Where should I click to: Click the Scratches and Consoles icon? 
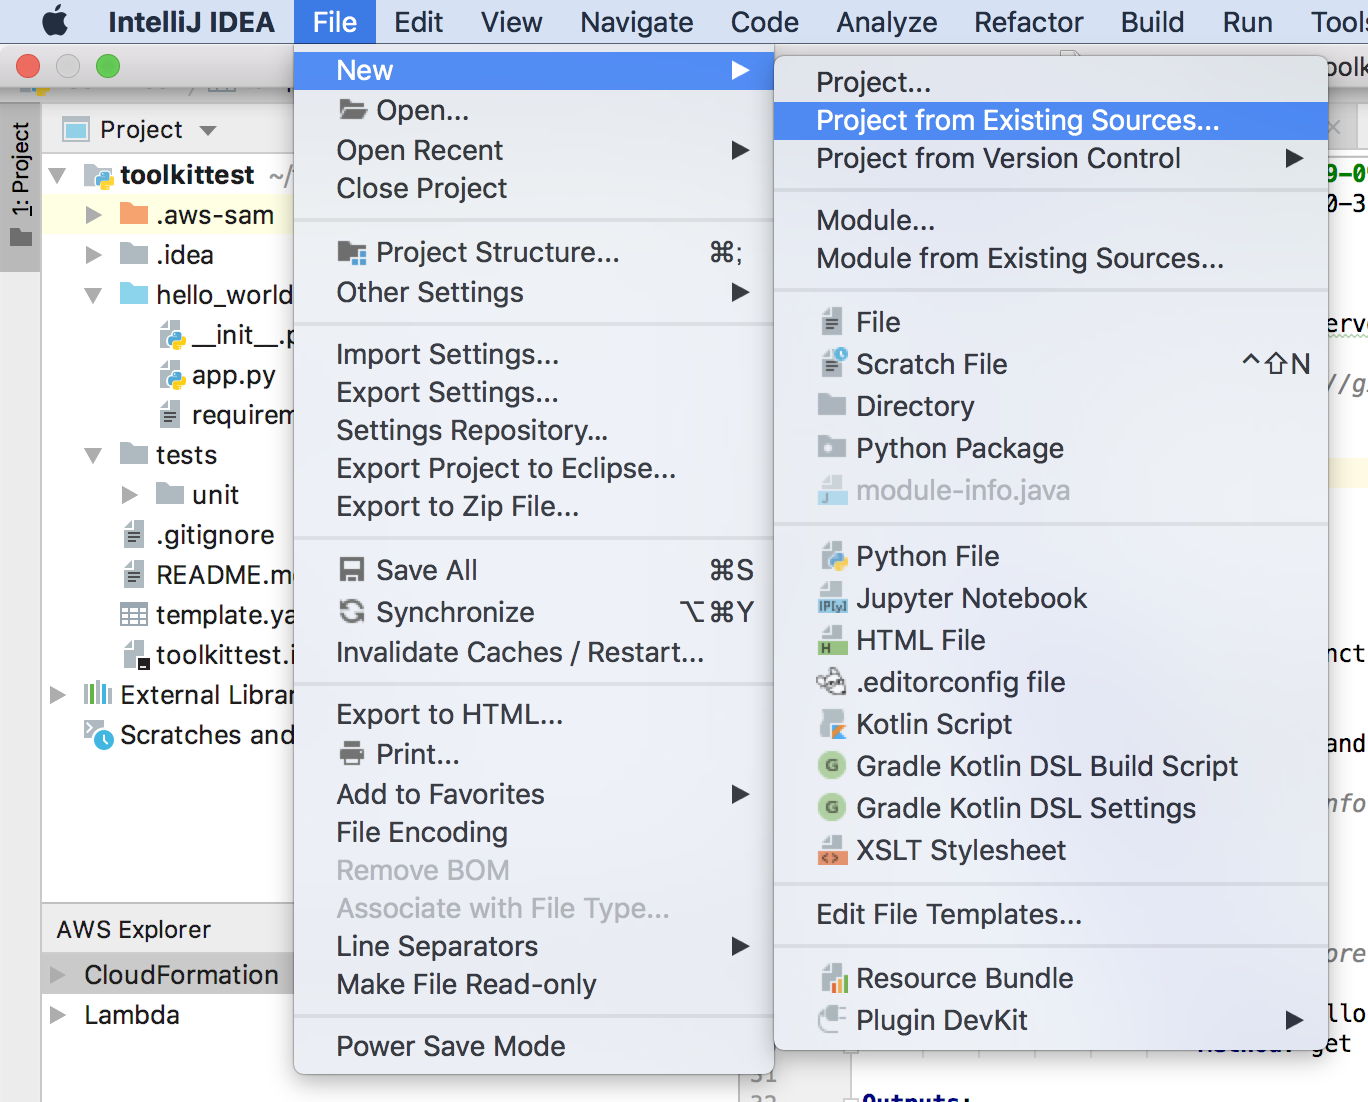(98, 735)
